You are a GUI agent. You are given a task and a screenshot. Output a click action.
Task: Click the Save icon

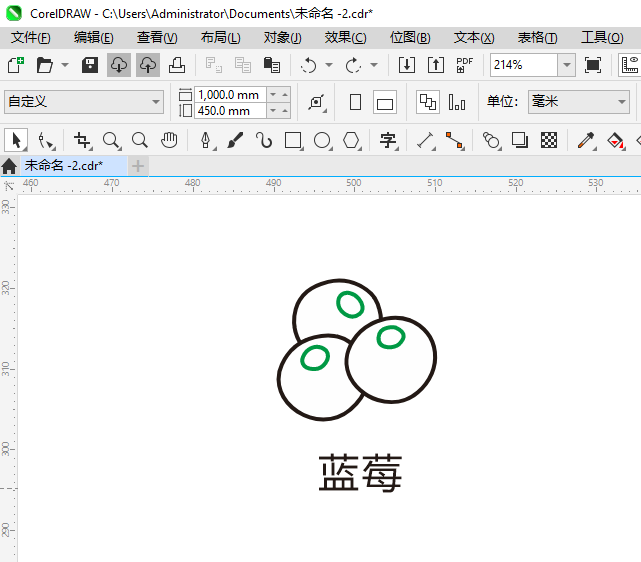pyautogui.click(x=90, y=65)
